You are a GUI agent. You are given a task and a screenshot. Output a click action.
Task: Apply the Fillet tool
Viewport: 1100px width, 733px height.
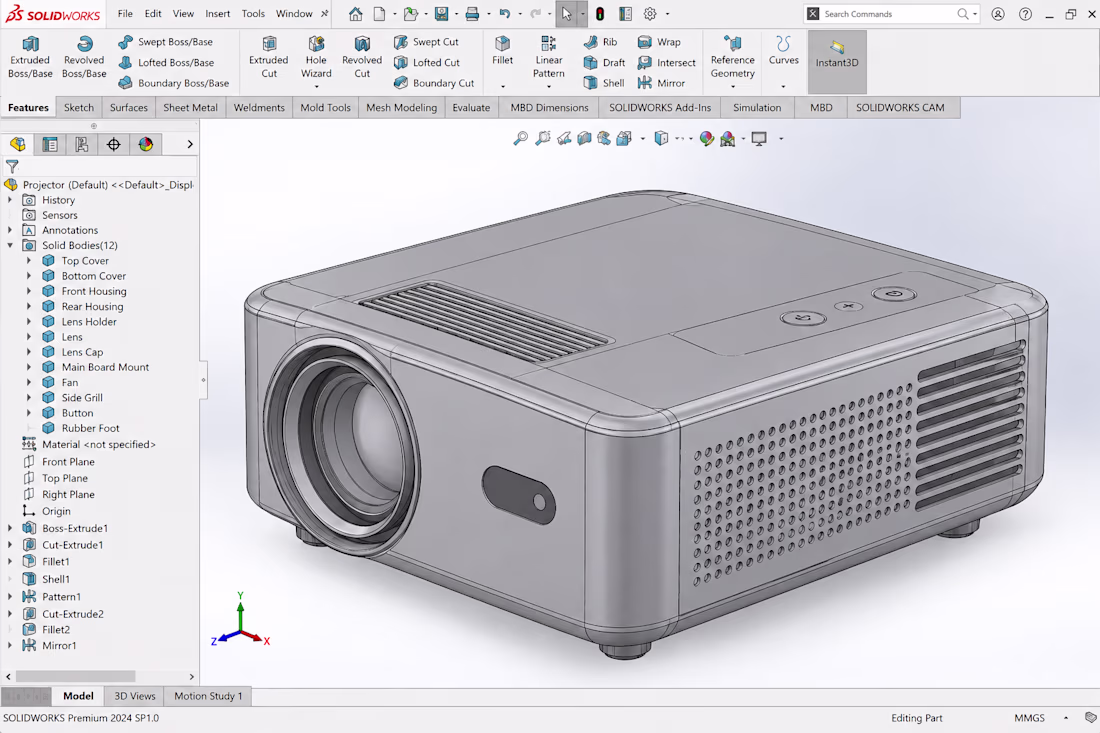(502, 51)
